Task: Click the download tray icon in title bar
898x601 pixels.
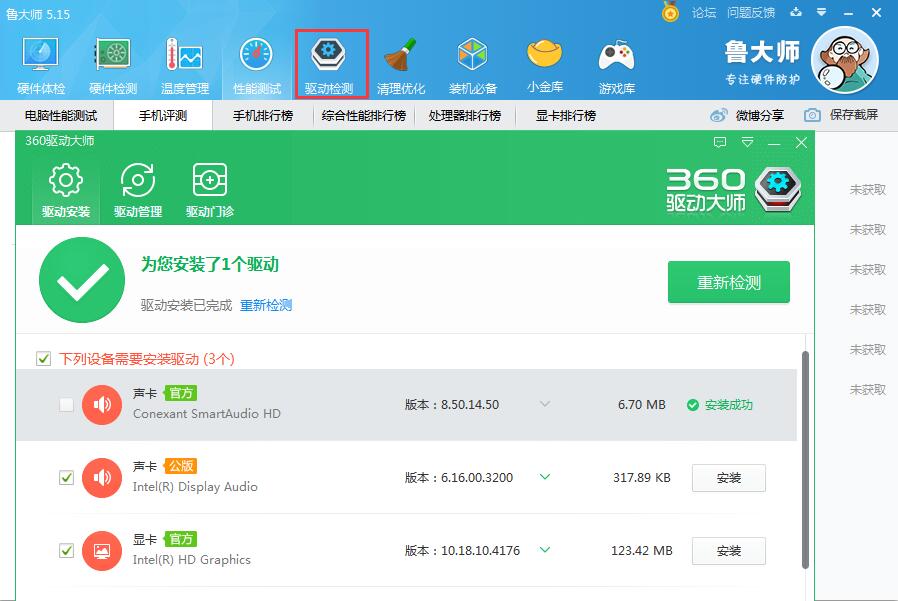Action: tap(796, 12)
